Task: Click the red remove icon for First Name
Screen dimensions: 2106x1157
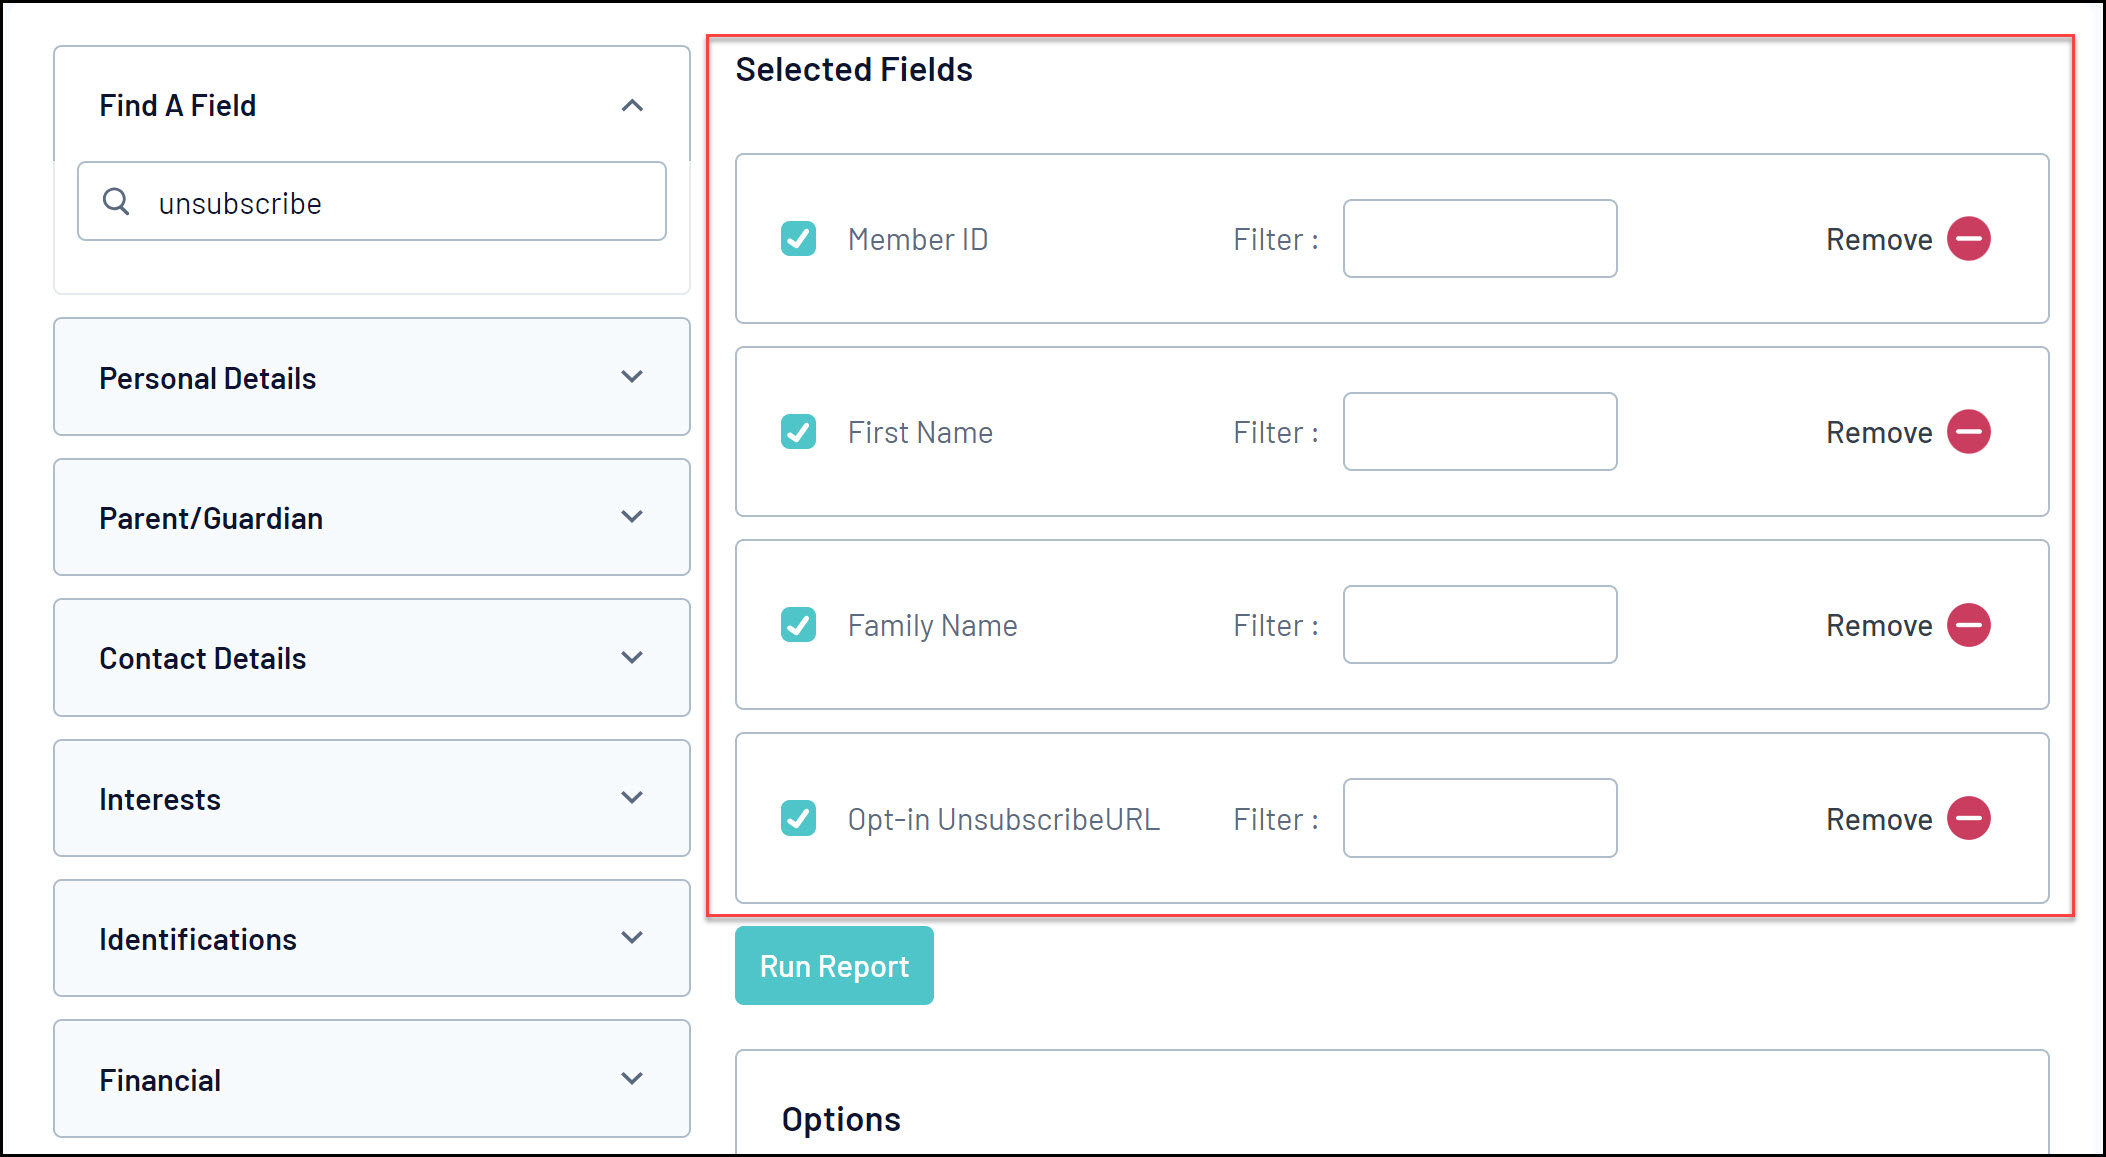Action: click(1968, 432)
